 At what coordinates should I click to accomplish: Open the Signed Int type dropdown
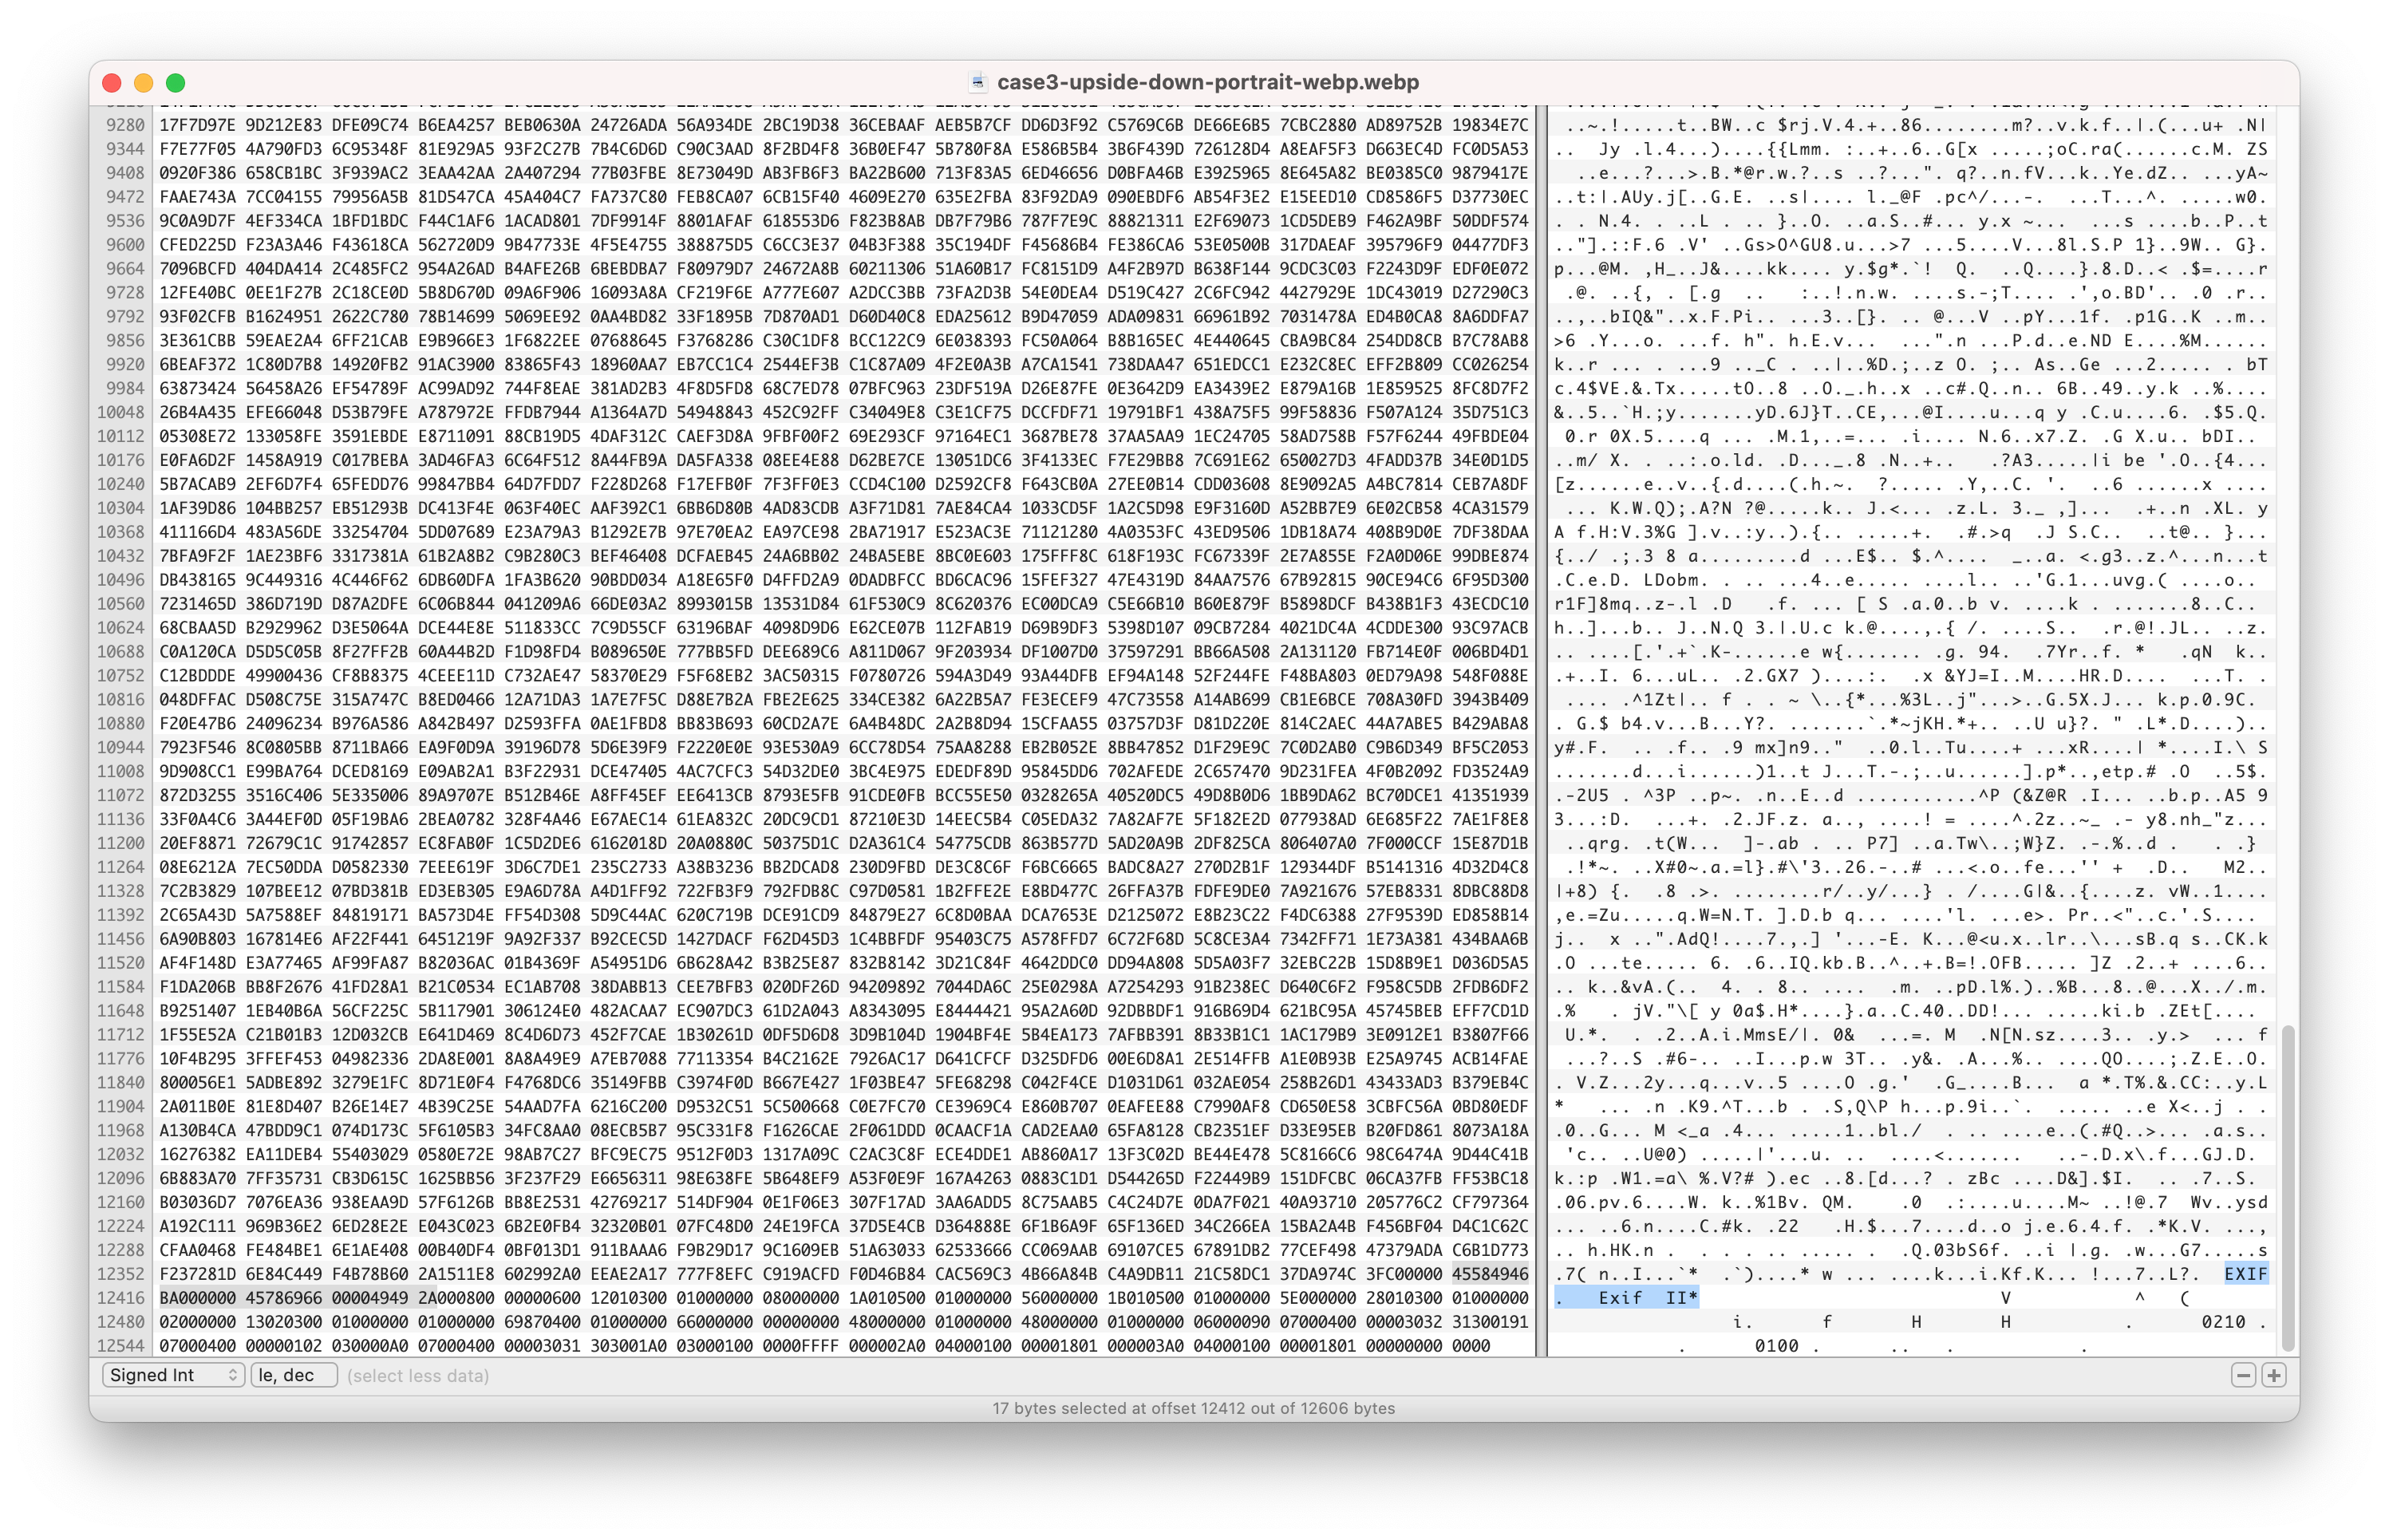174,1375
